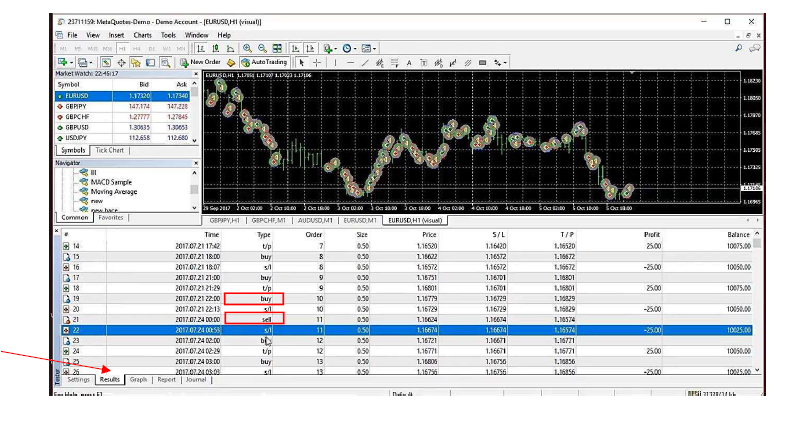Toggle the Terminal window icon

coord(151,63)
